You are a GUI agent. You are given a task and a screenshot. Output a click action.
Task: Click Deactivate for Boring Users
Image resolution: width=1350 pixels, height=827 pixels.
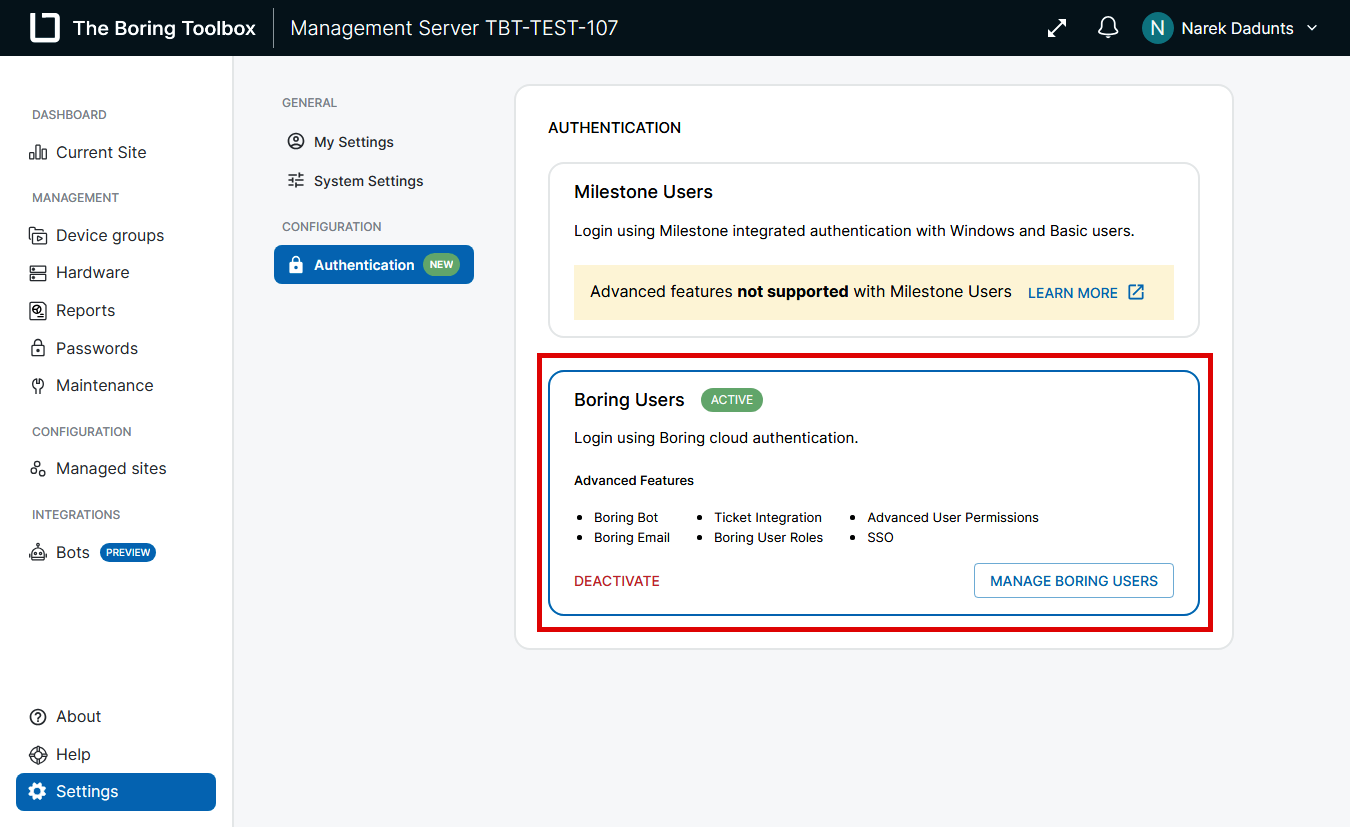[x=617, y=581]
